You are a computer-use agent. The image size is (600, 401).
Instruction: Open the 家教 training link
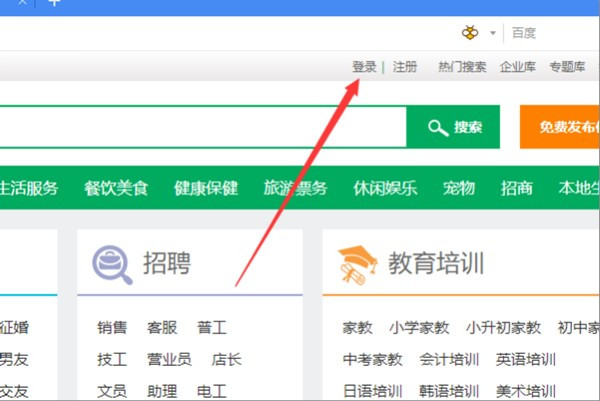click(x=357, y=328)
